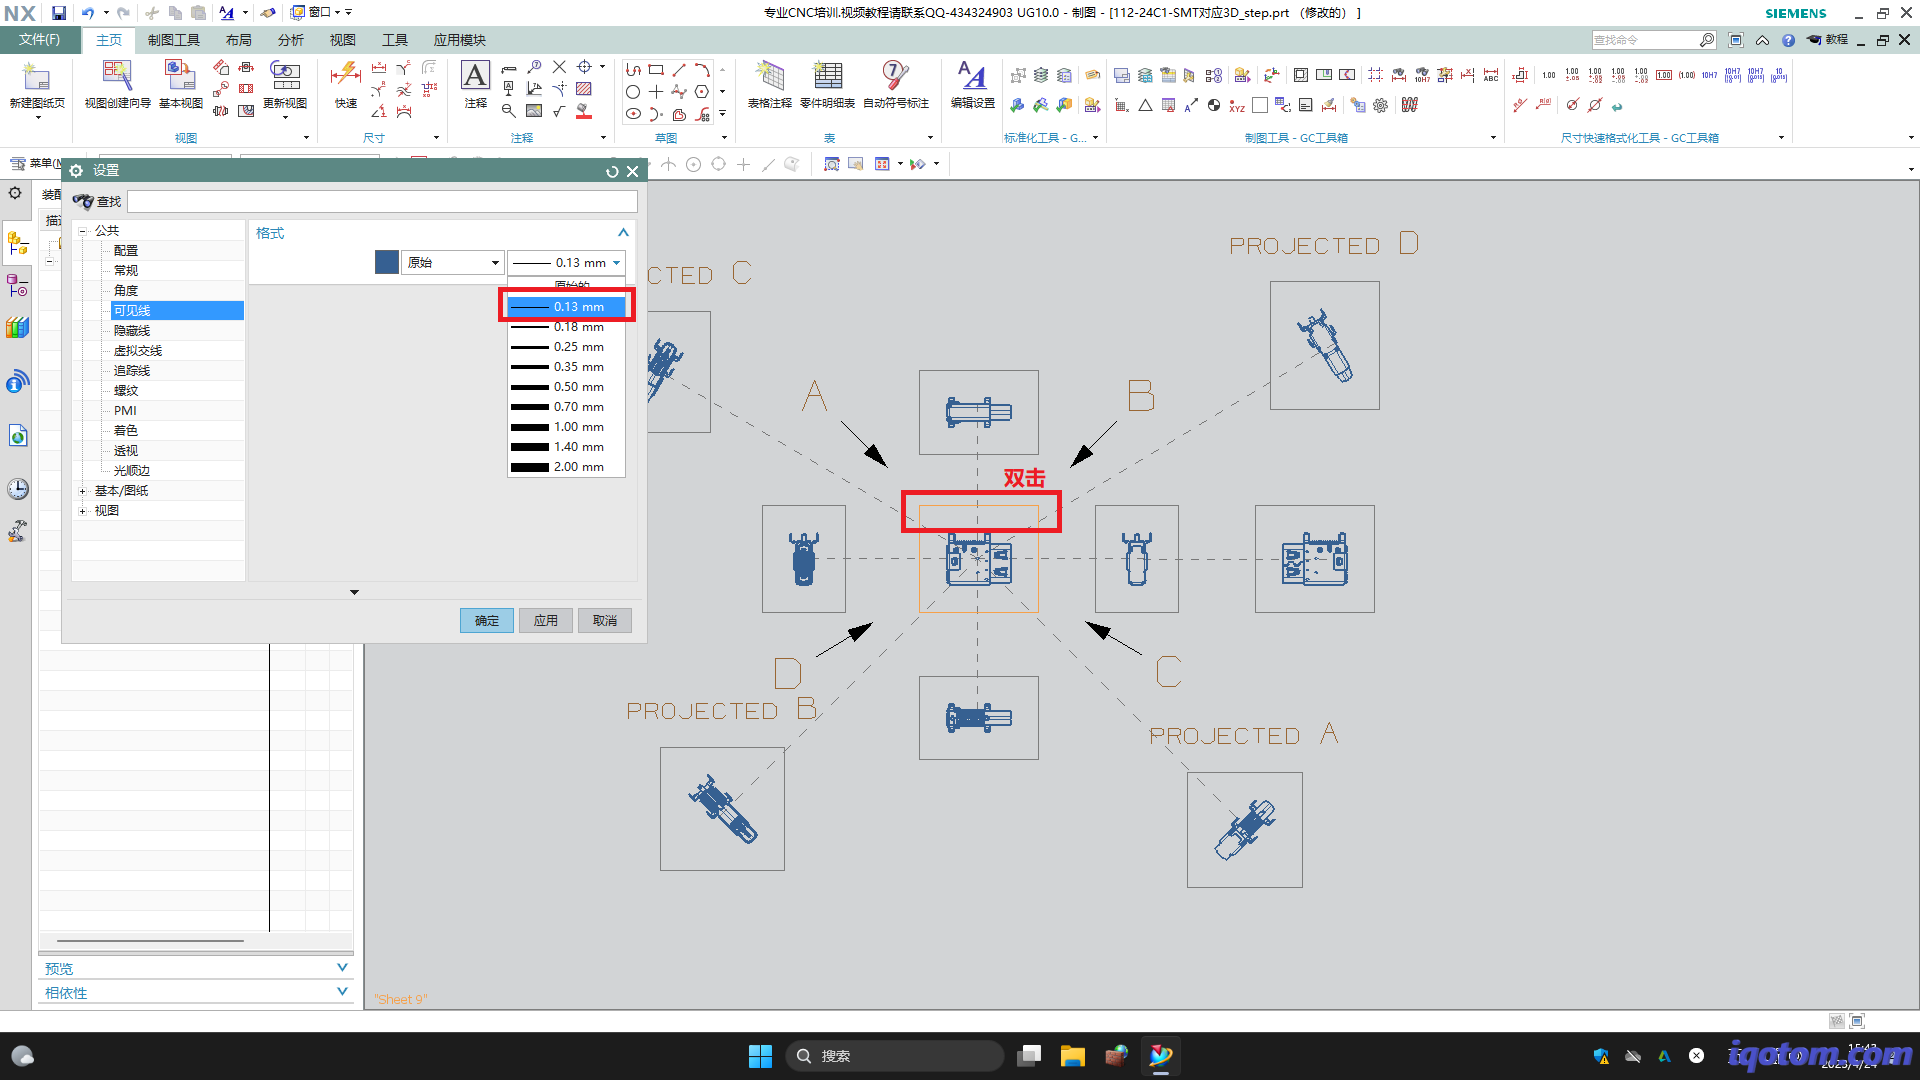Click the New Sheet (新建图纸页) icon
The height and width of the screenshot is (1080, 1920).
(x=36, y=79)
